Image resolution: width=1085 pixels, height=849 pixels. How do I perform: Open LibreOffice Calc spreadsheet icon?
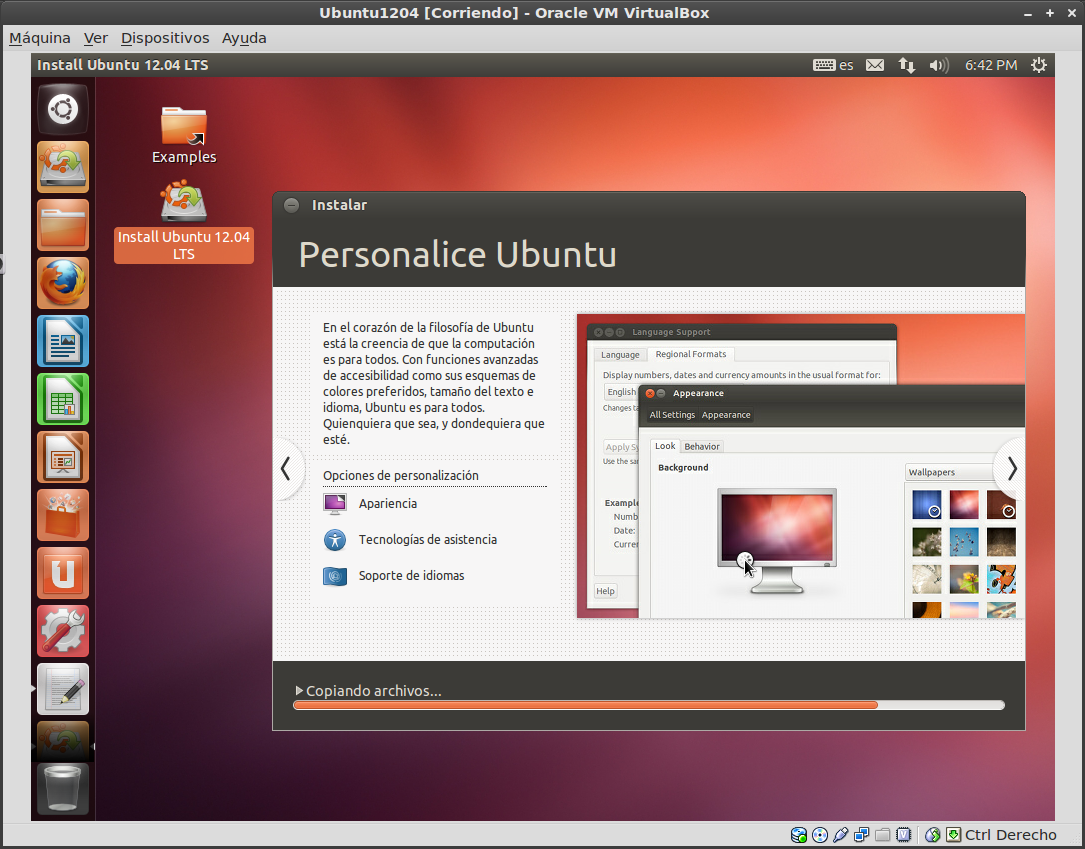pyautogui.click(x=63, y=400)
